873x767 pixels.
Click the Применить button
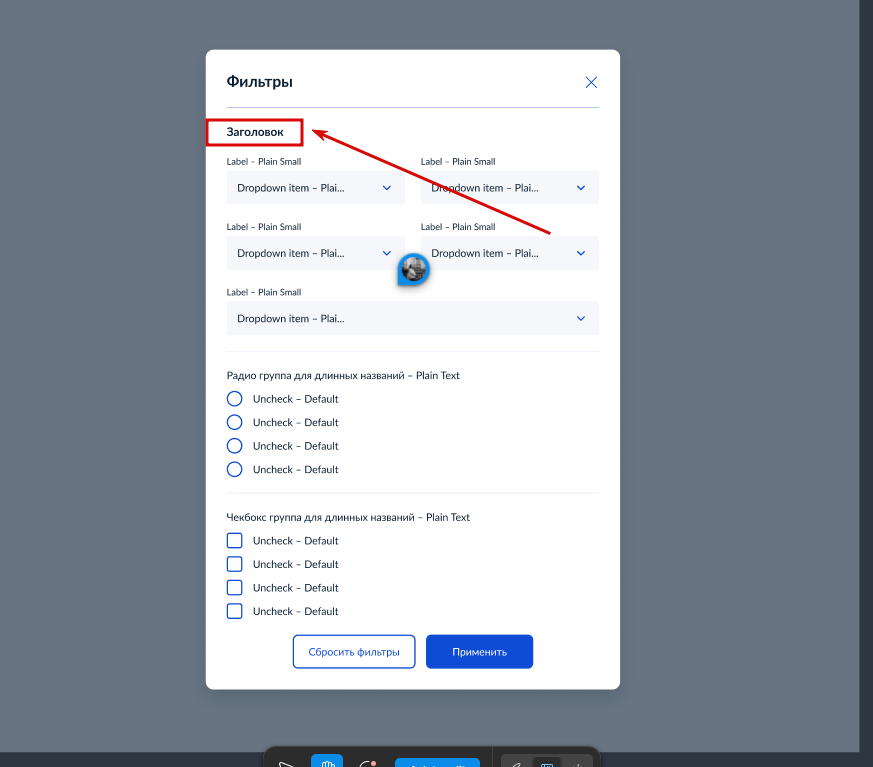click(x=479, y=652)
